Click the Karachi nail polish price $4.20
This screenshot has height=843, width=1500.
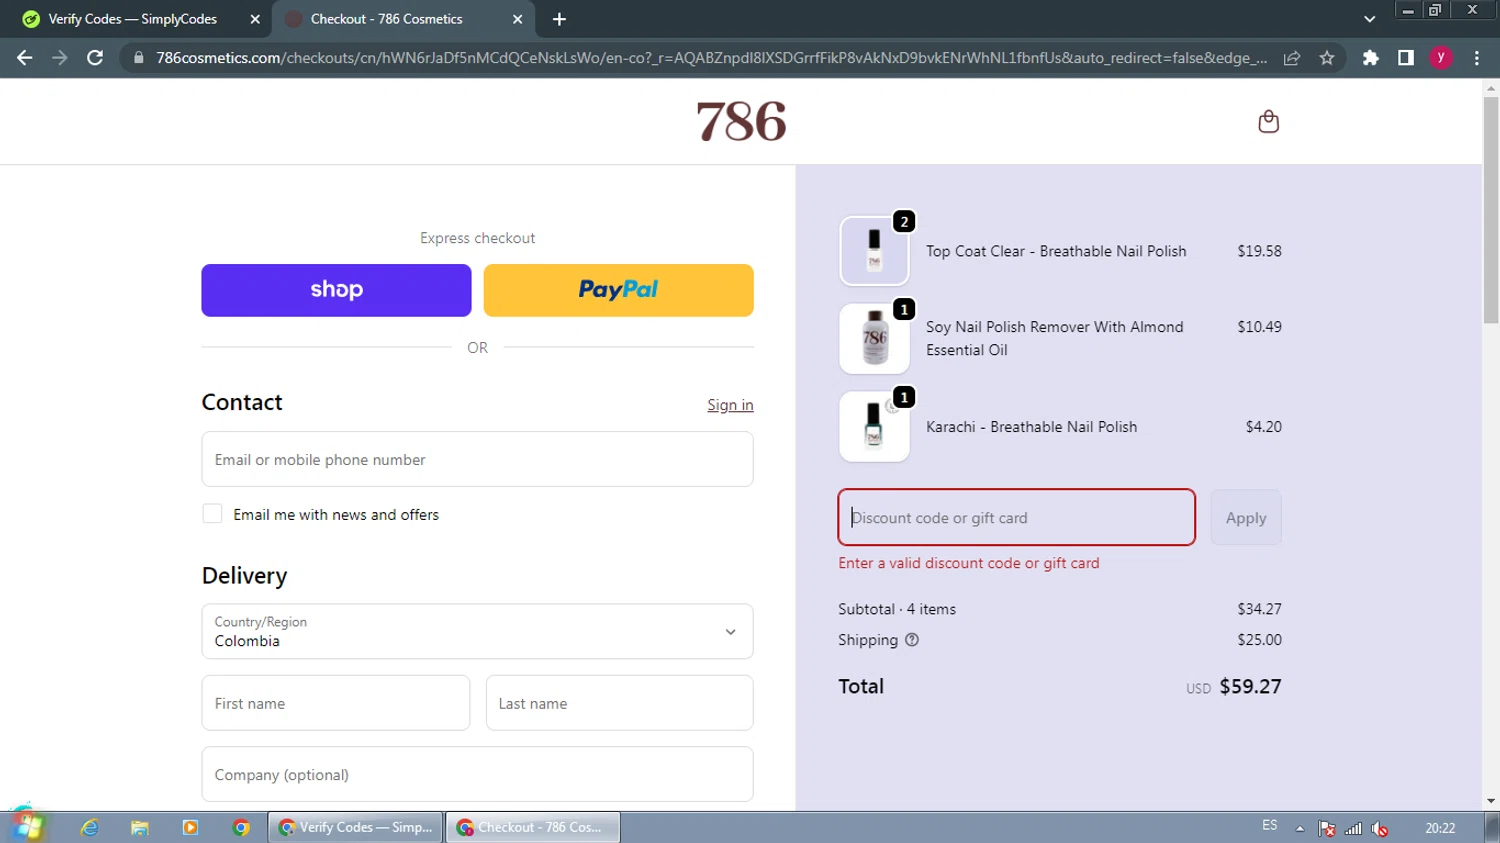tap(1263, 427)
